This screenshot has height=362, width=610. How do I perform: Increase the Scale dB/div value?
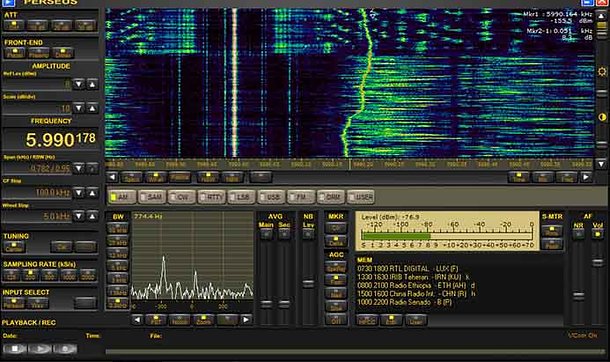pyautogui.click(x=92, y=108)
